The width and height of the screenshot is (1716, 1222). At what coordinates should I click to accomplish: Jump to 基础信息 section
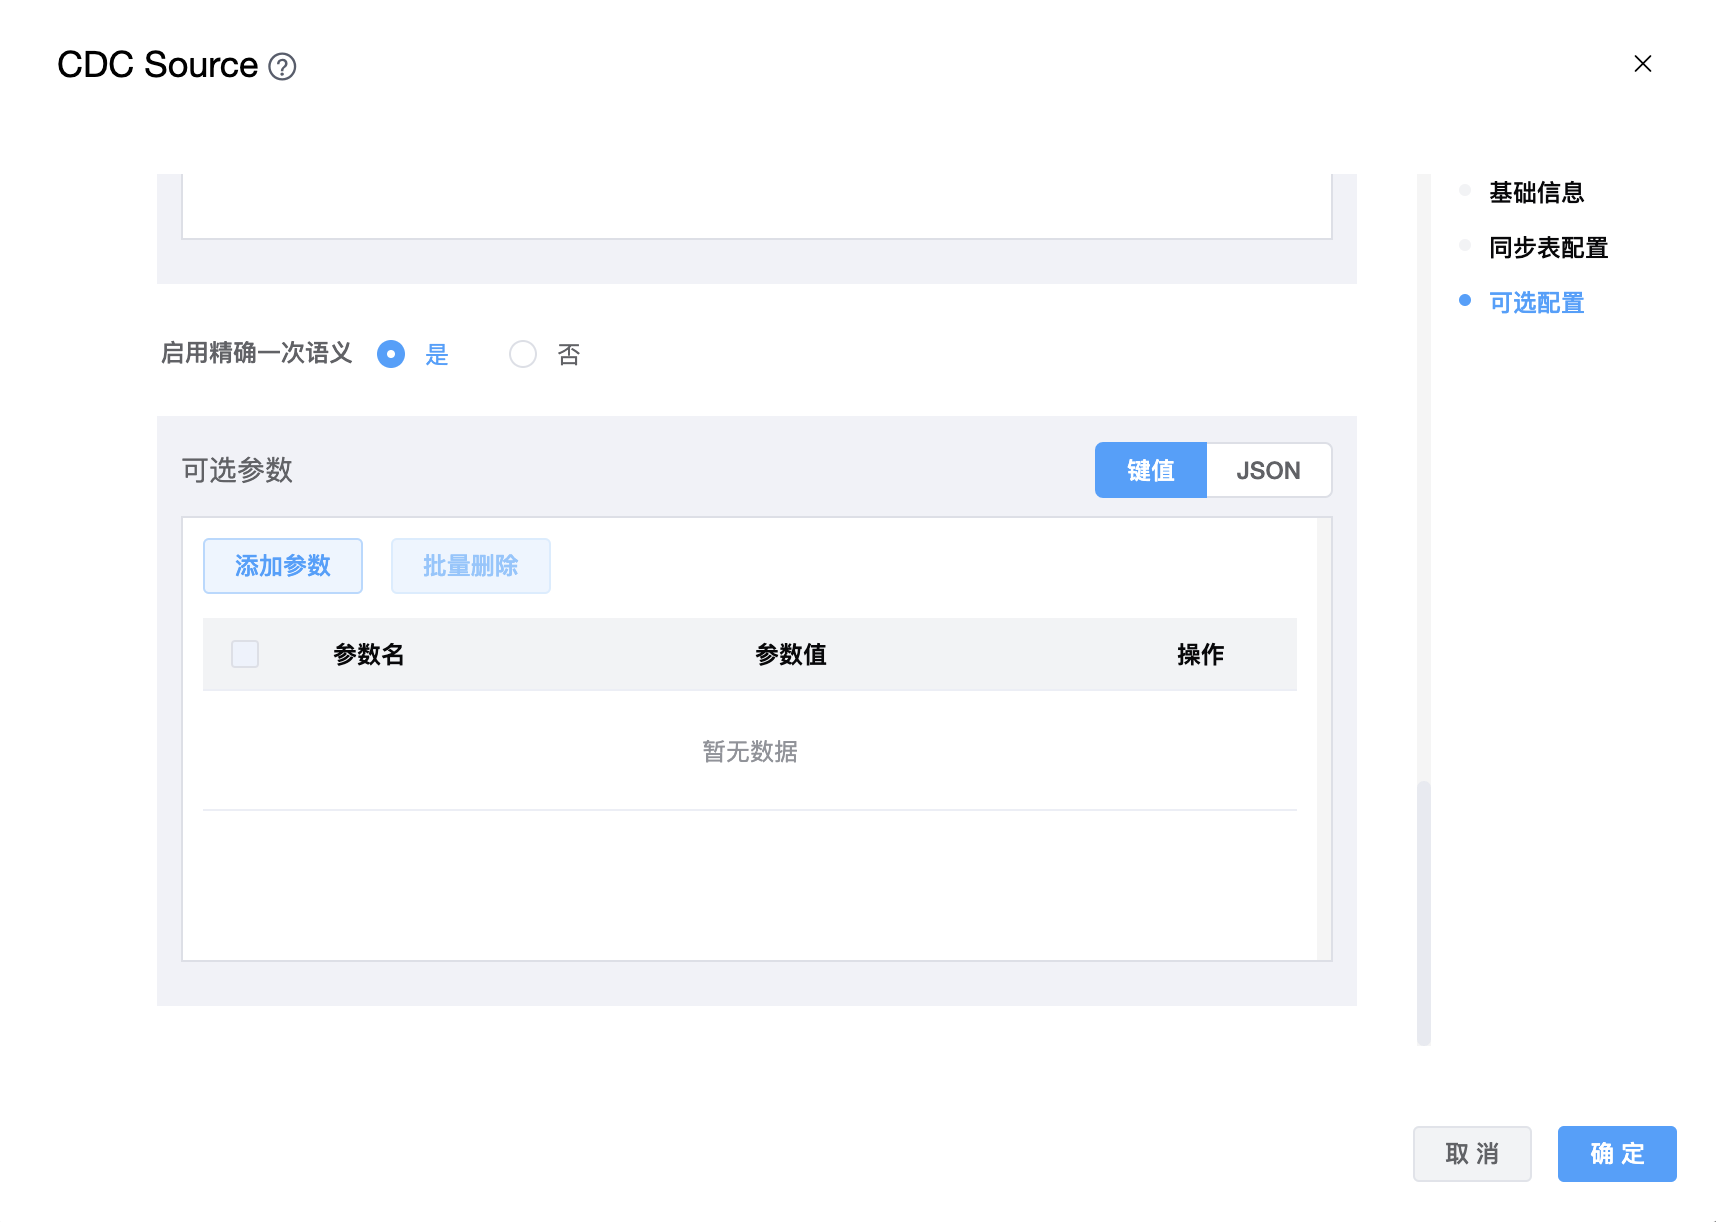coord(1535,192)
